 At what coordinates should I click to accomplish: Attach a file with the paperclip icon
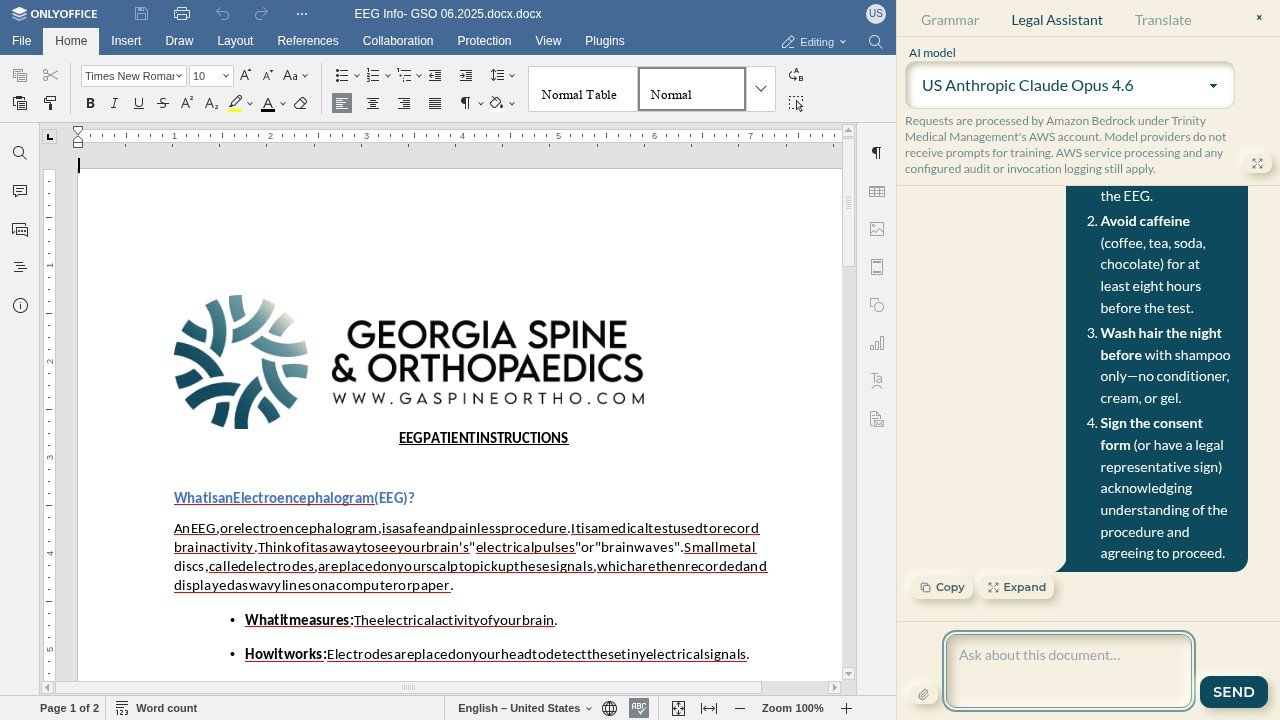[x=923, y=694]
